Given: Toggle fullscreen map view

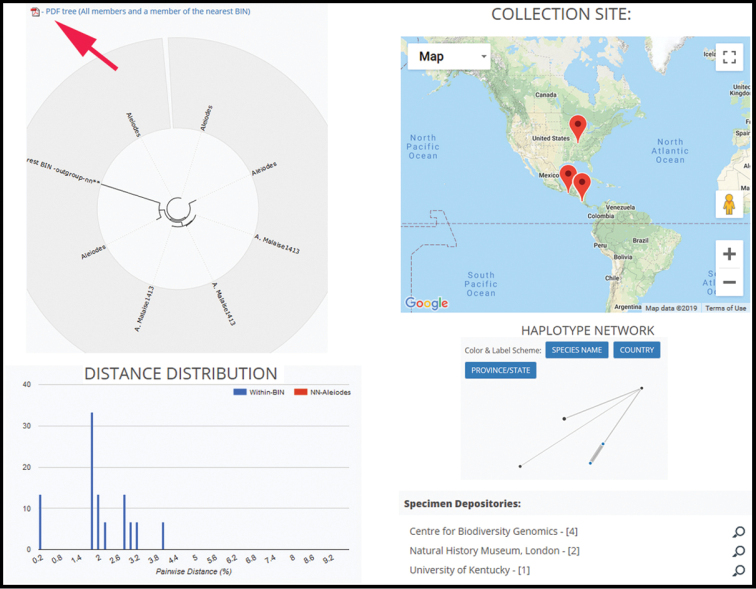Looking at the screenshot, I should point(729,57).
